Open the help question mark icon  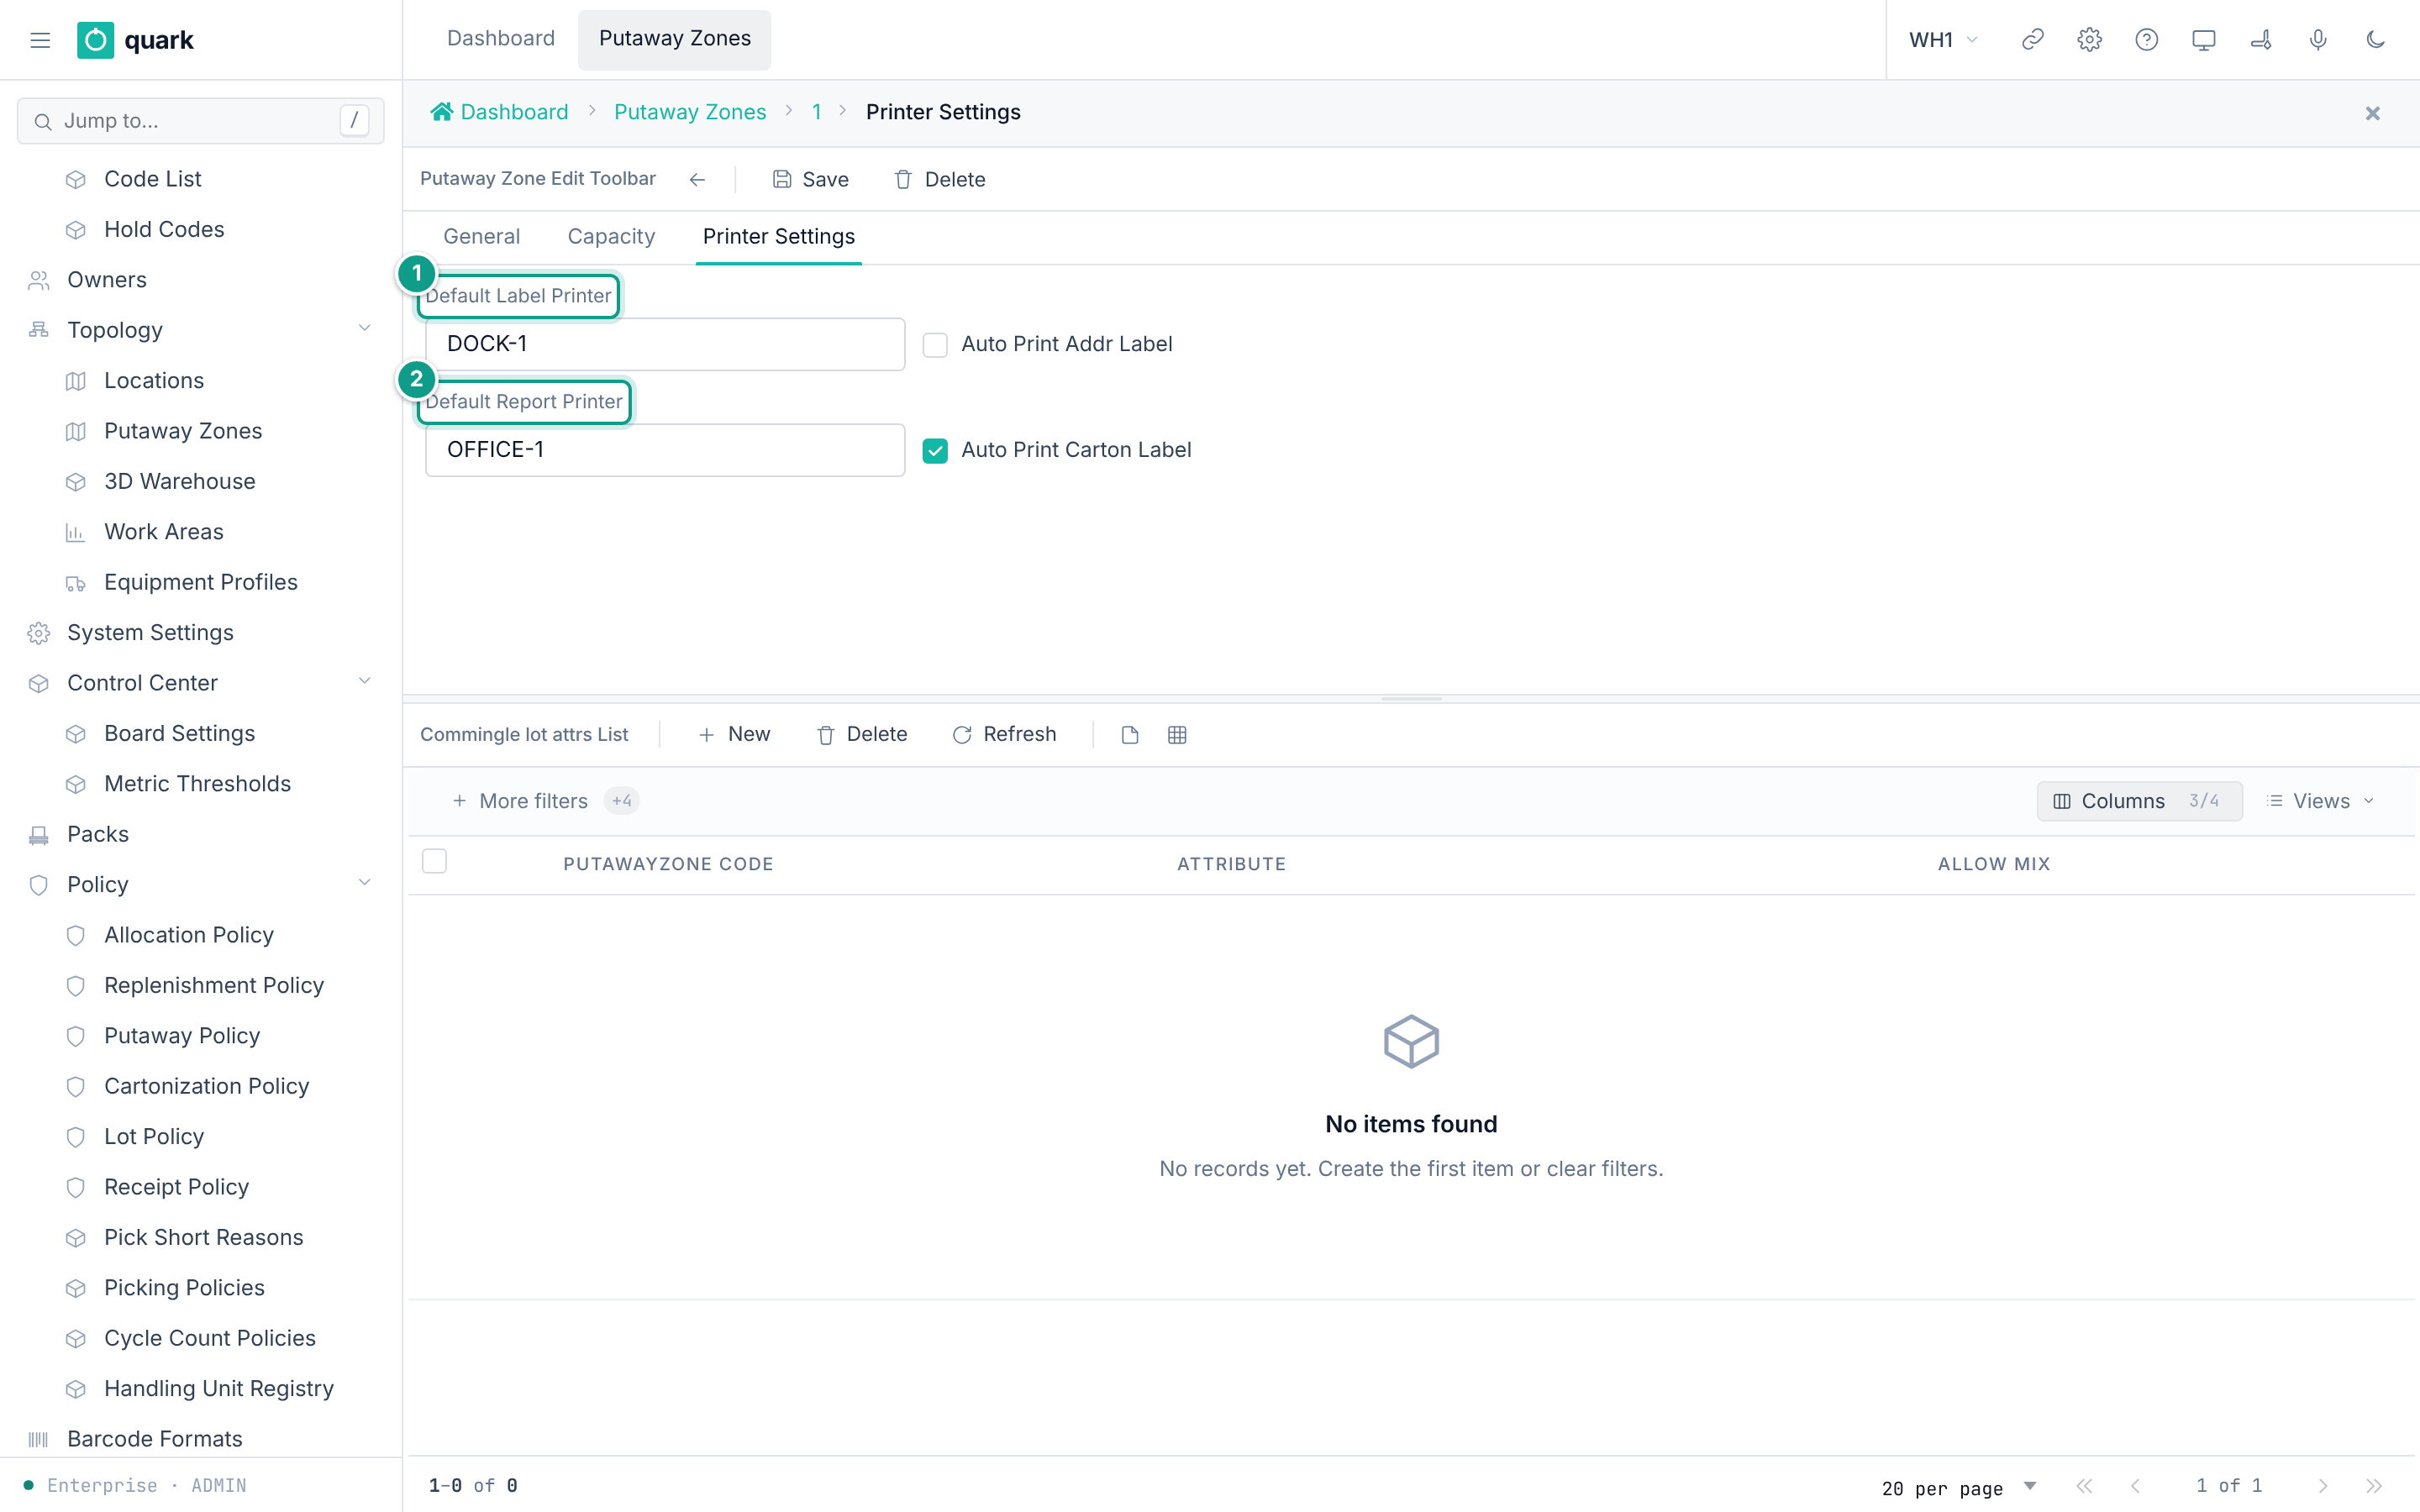pos(2146,40)
